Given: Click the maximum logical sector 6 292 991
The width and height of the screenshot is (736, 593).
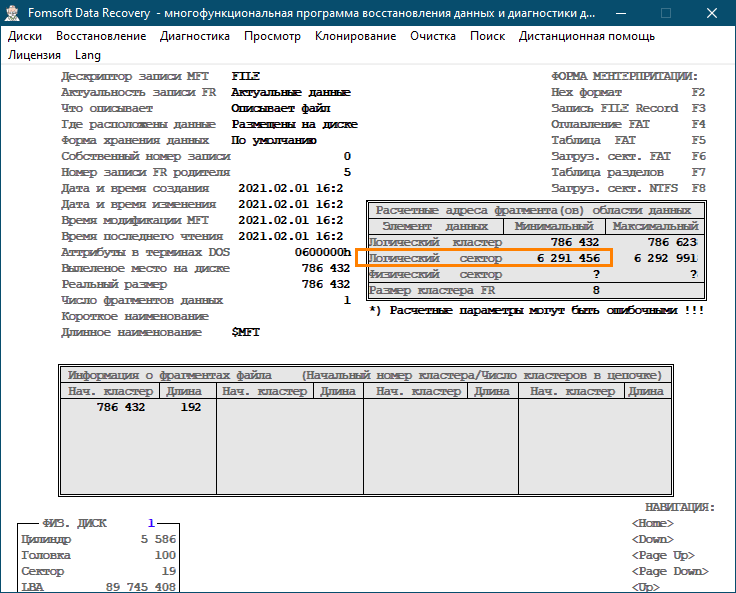Looking at the screenshot, I should 665,258.
